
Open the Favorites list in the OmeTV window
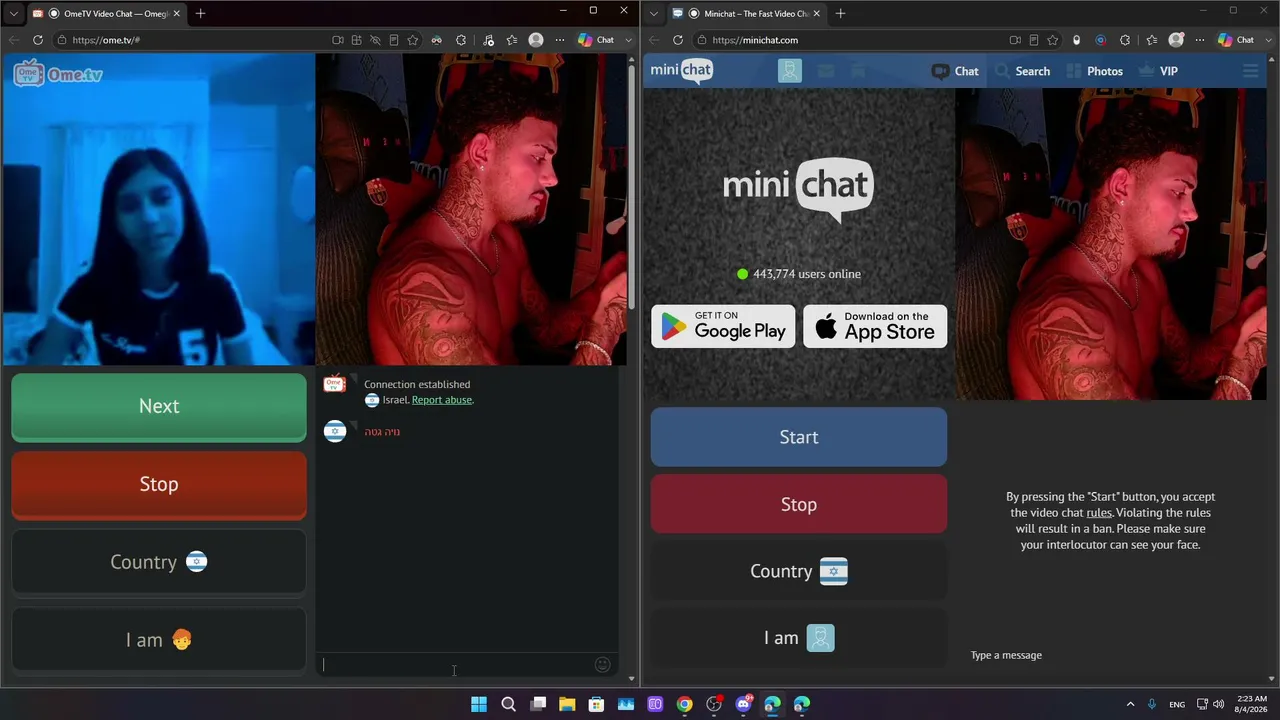(512, 40)
